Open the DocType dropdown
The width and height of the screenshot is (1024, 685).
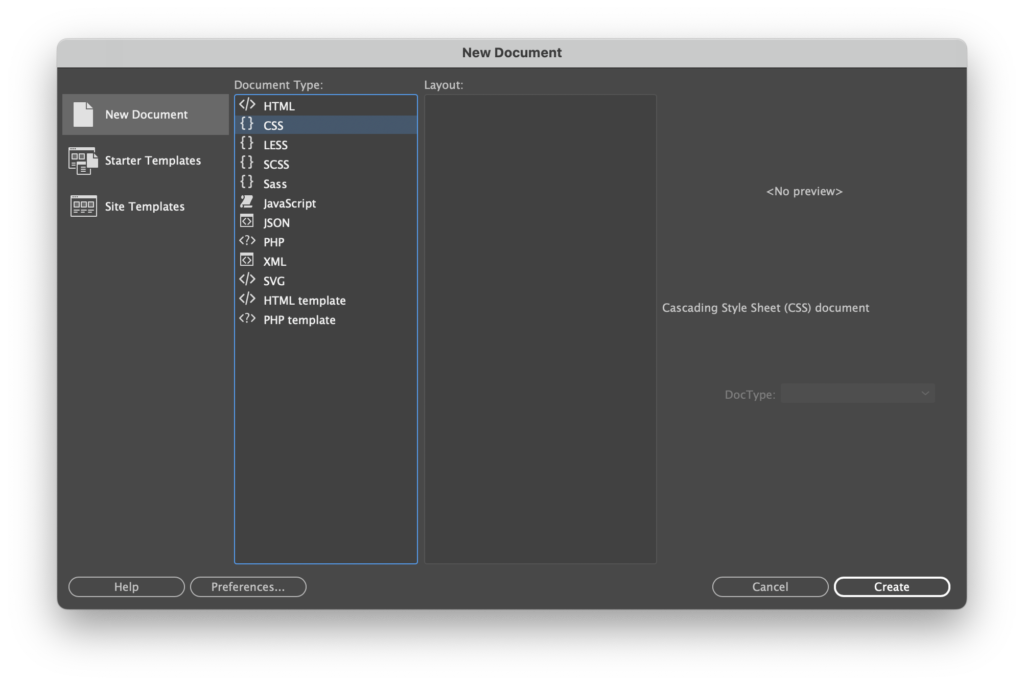tap(858, 394)
